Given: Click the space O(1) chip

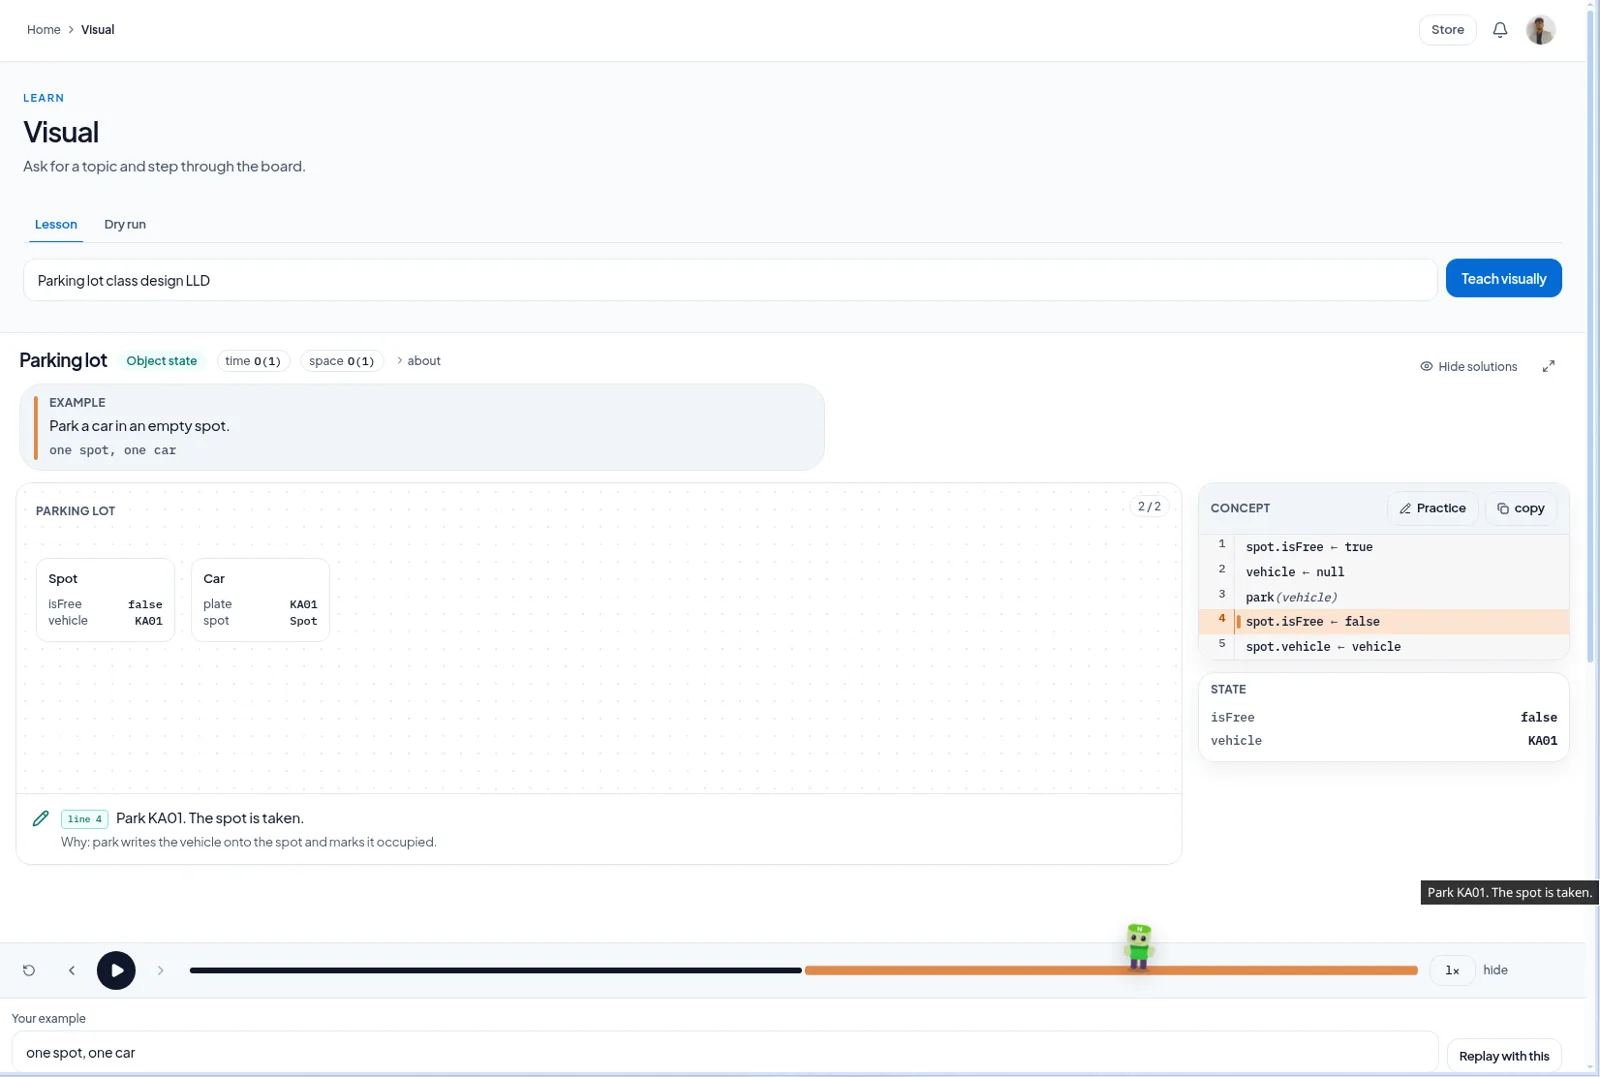Looking at the screenshot, I should click(341, 361).
